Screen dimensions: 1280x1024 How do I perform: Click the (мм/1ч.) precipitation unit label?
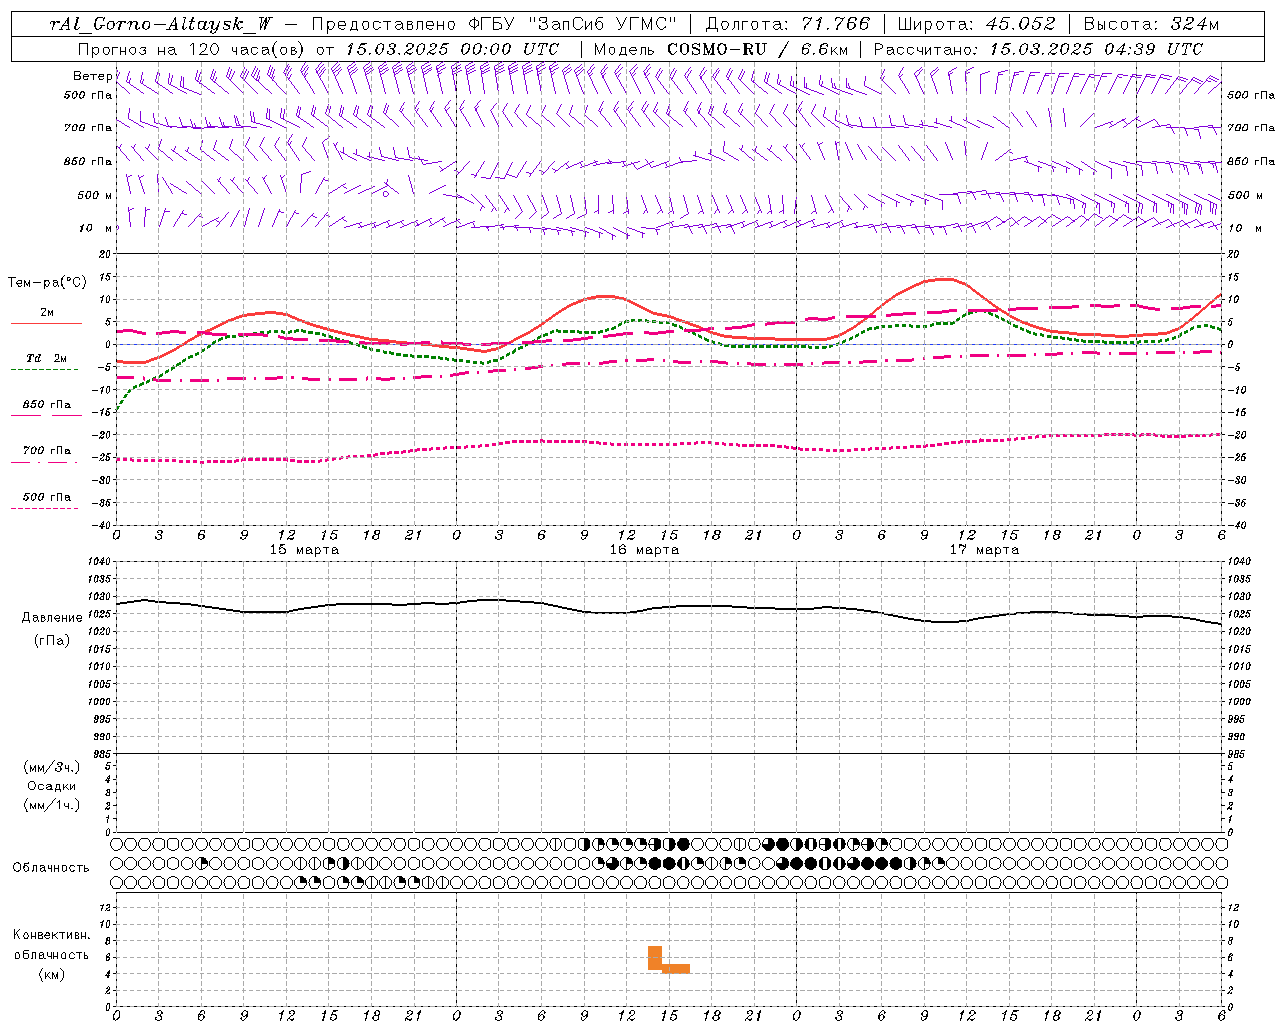click(52, 805)
